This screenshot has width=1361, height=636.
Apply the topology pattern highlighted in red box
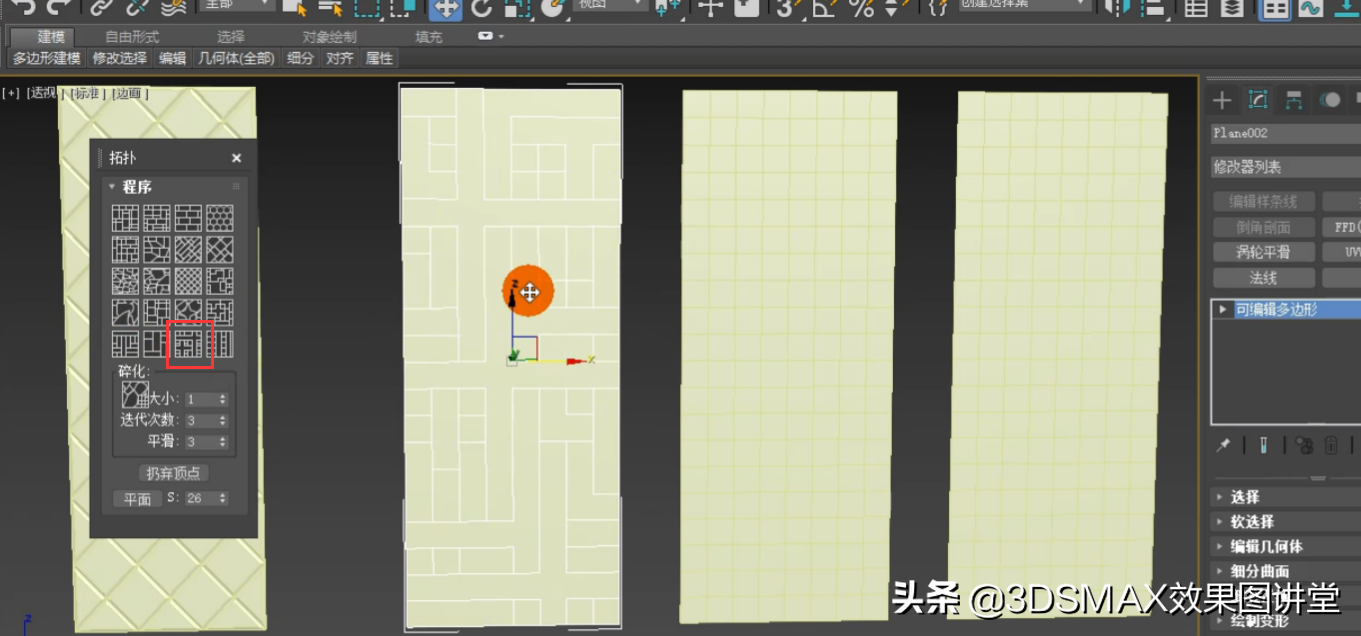pyautogui.click(x=189, y=344)
